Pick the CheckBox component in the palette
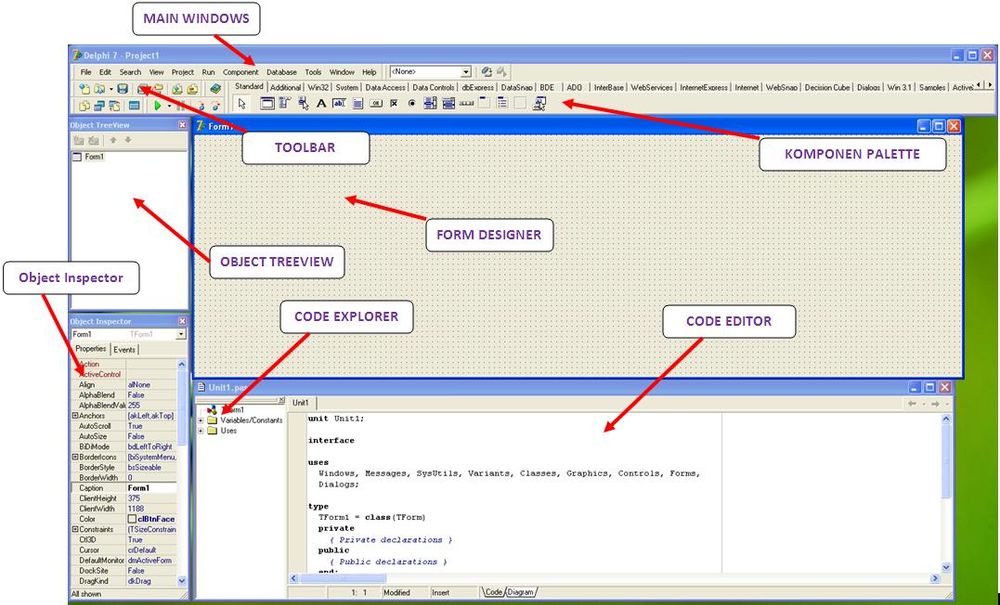The width and height of the screenshot is (1000, 605). tap(393, 103)
